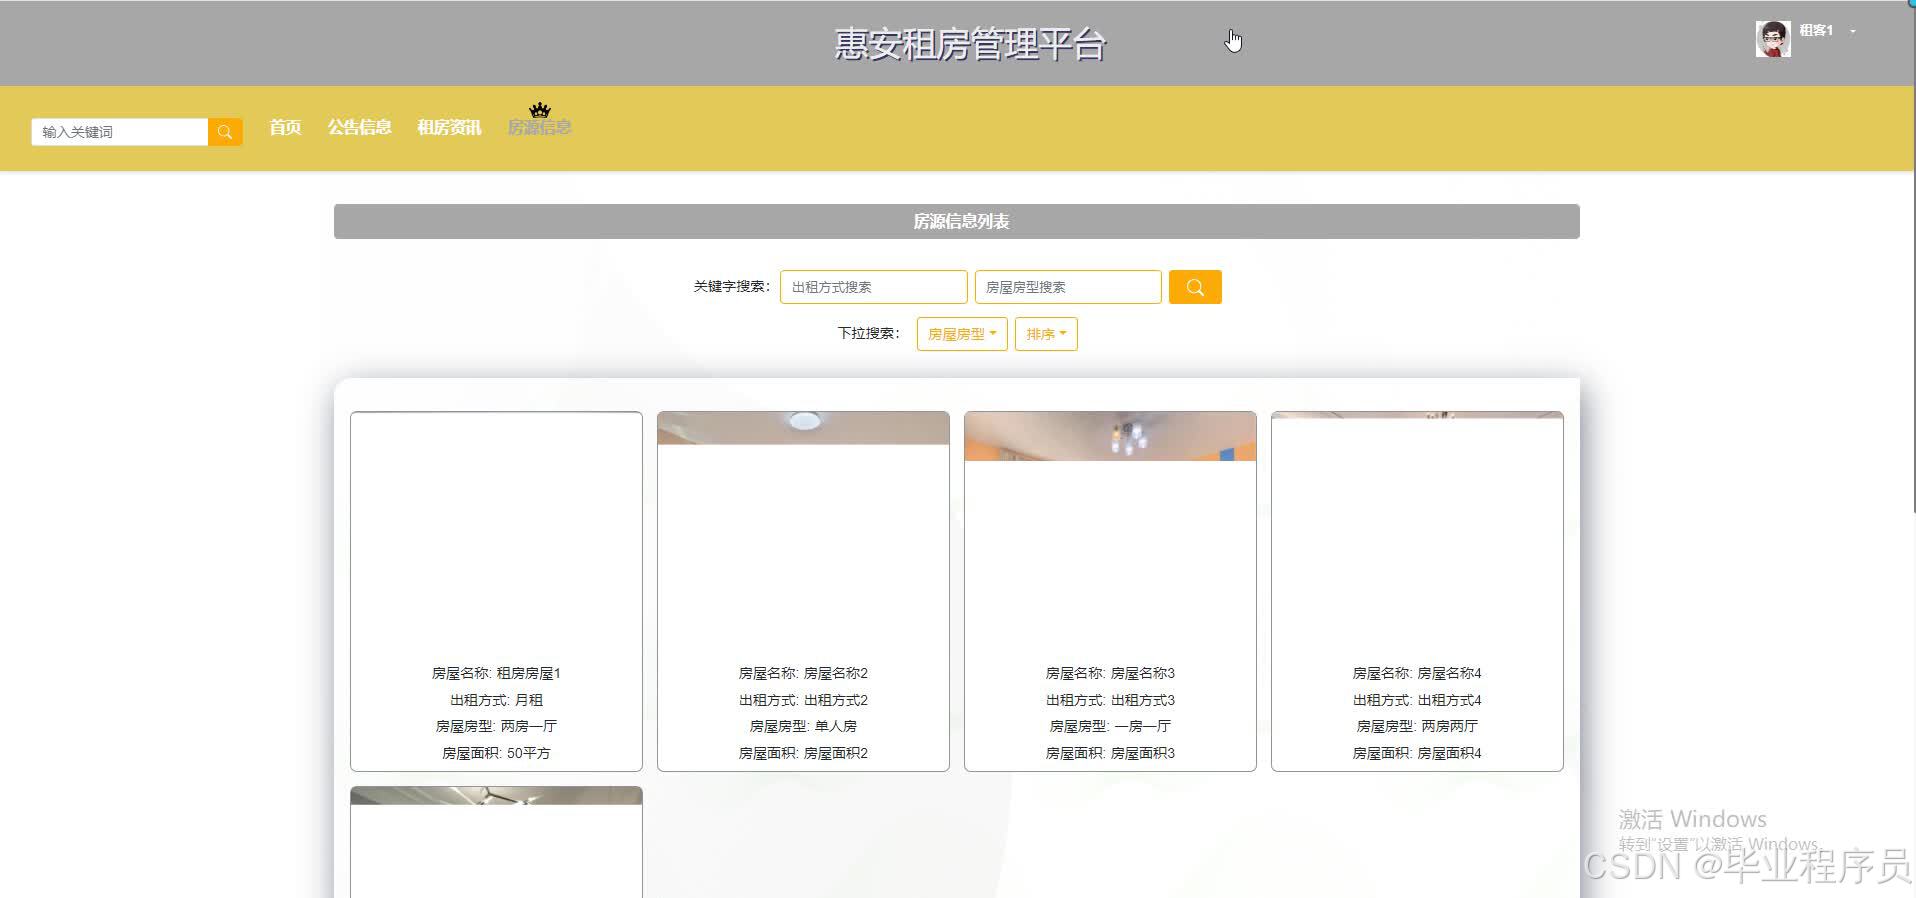Click the text 房屋房型: 单人房
1916x898 pixels.
pyautogui.click(x=803, y=726)
